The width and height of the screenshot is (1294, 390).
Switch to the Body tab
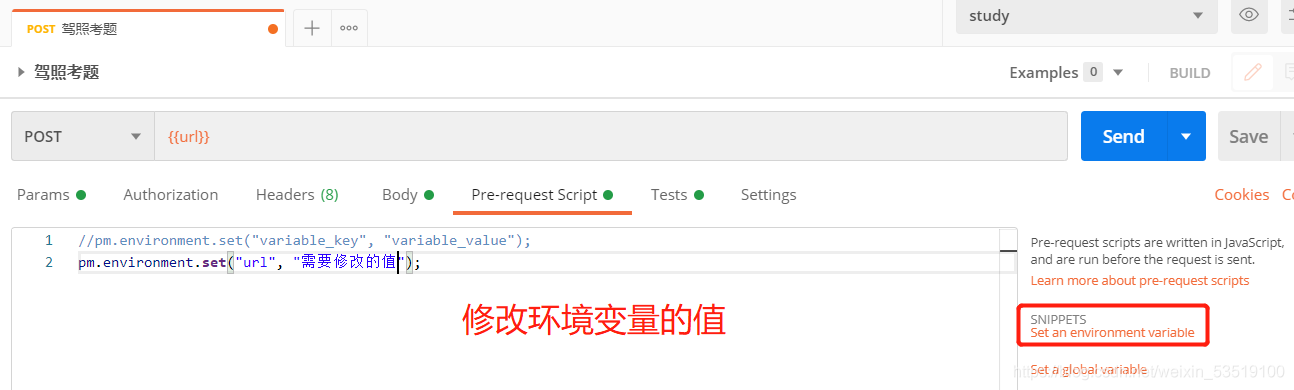pos(407,195)
